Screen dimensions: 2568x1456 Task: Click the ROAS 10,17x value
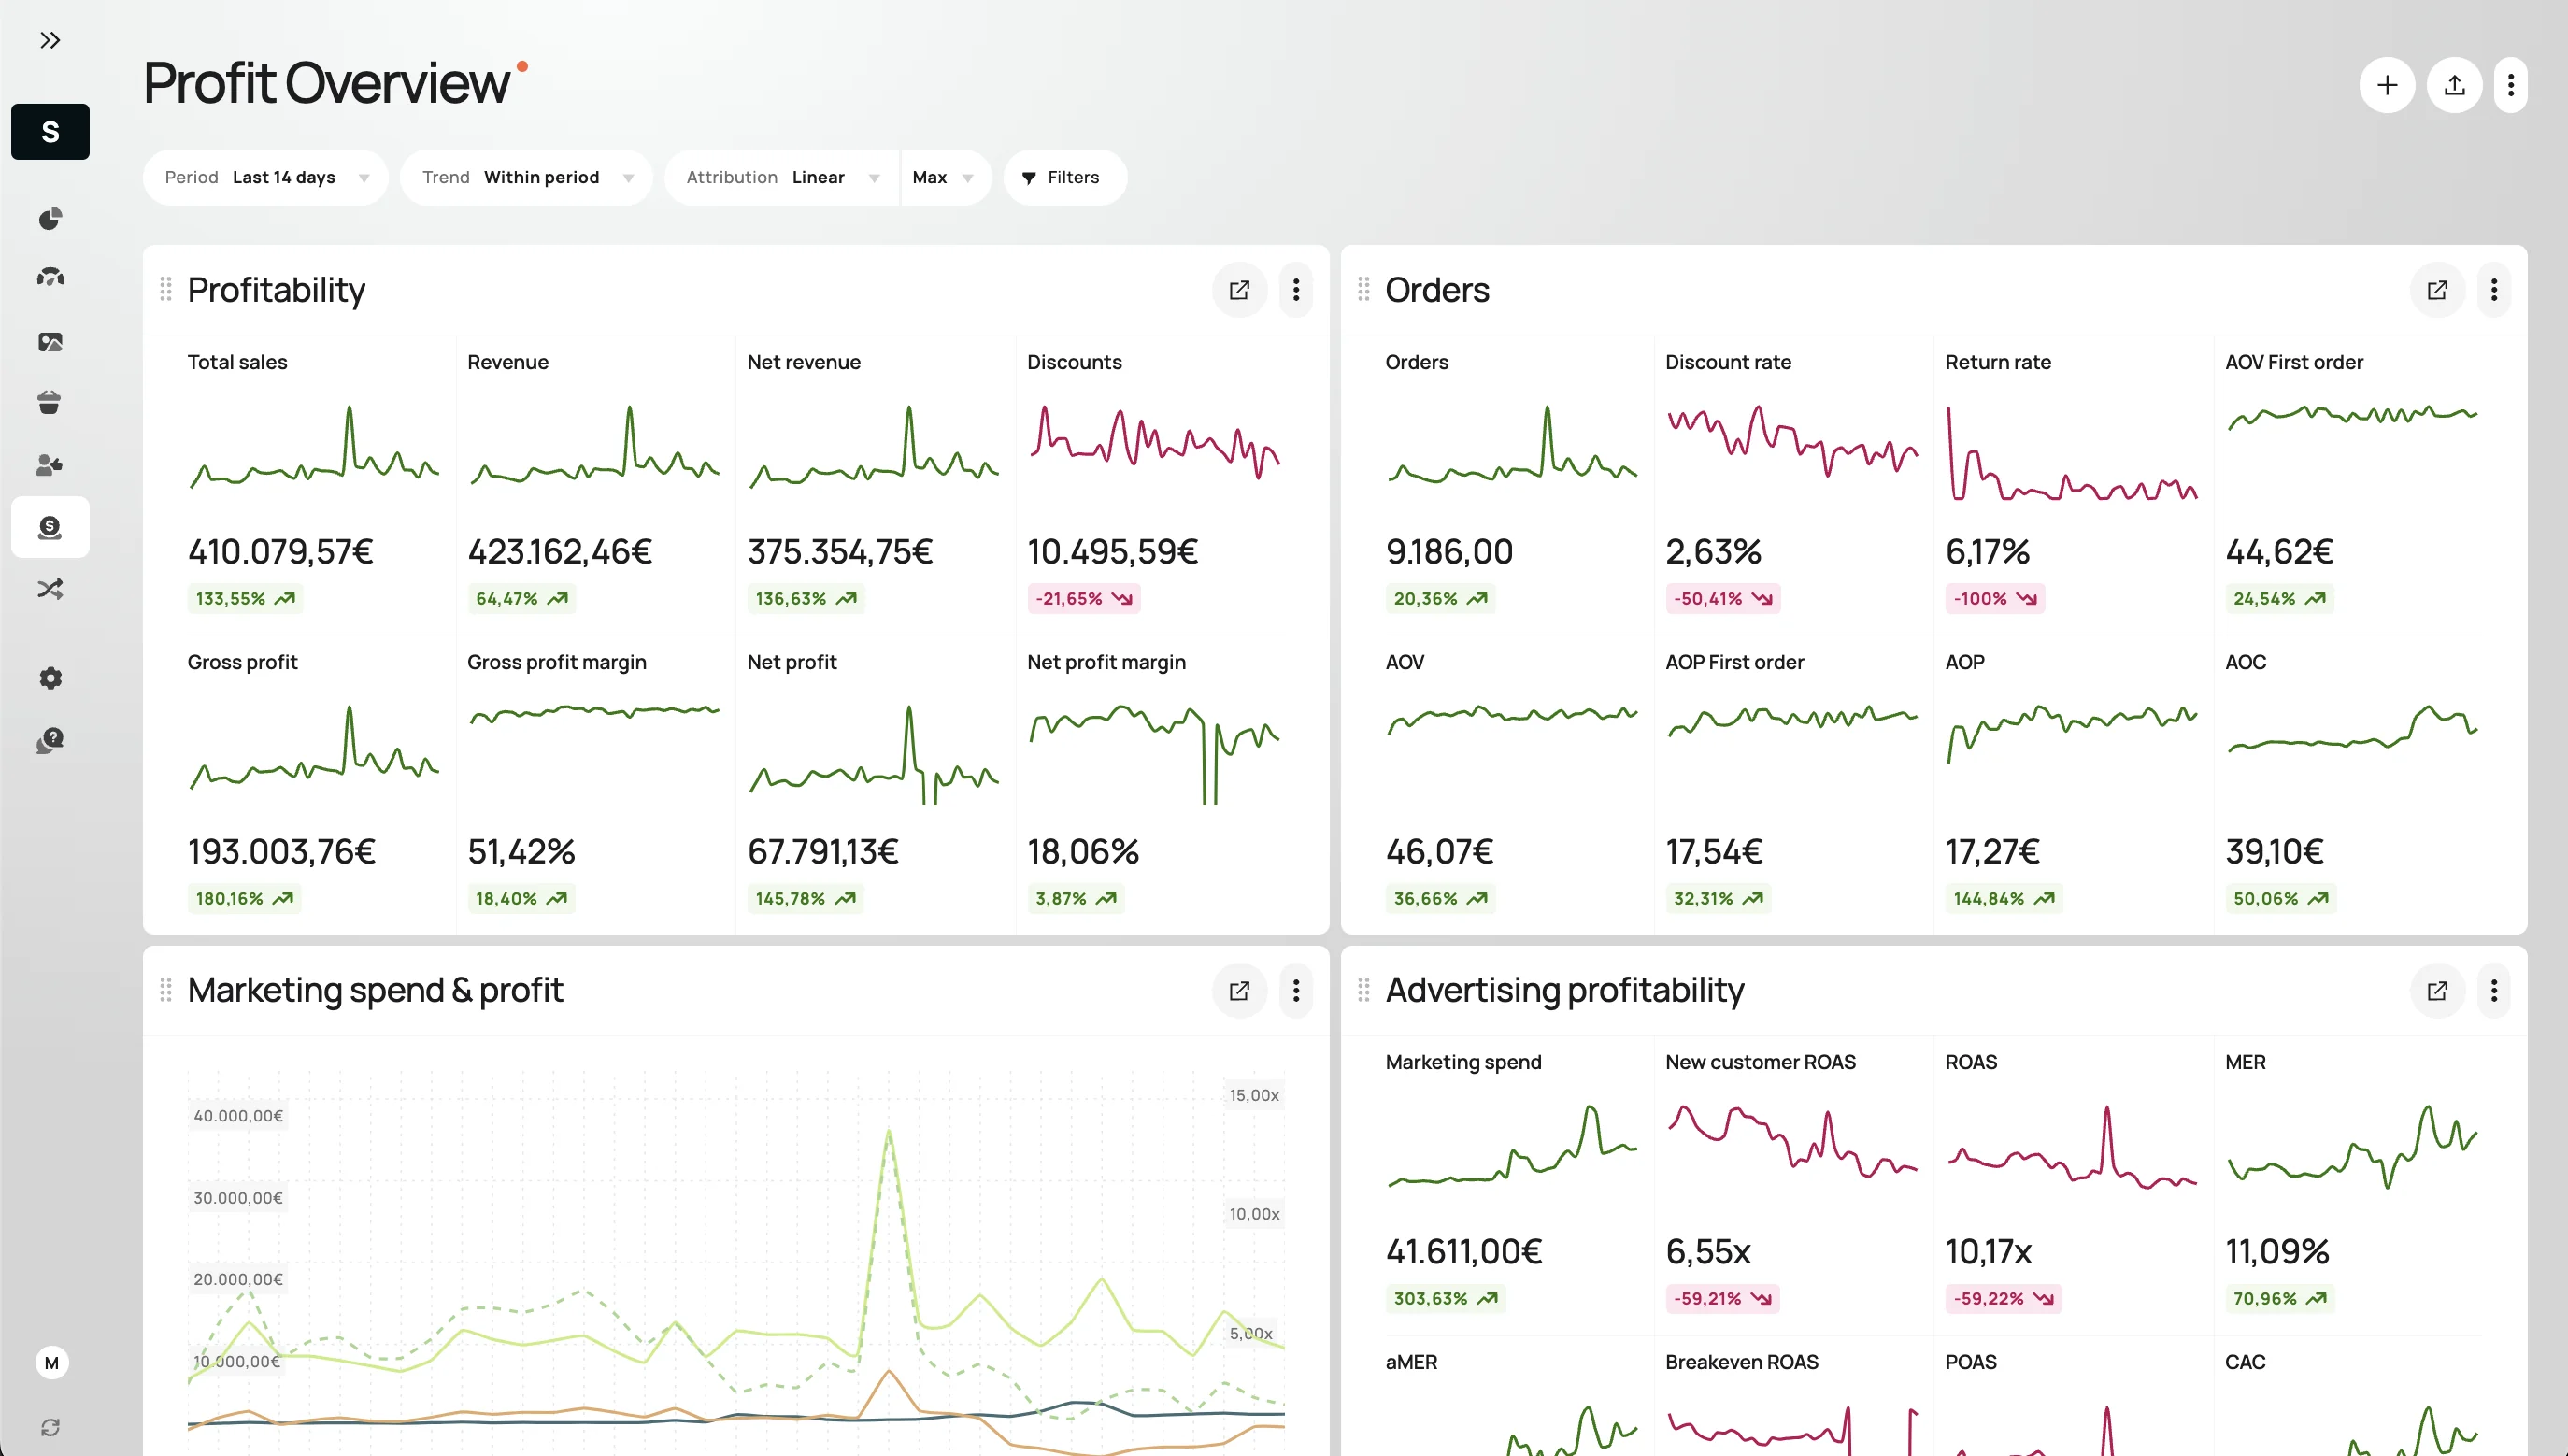point(1989,1251)
